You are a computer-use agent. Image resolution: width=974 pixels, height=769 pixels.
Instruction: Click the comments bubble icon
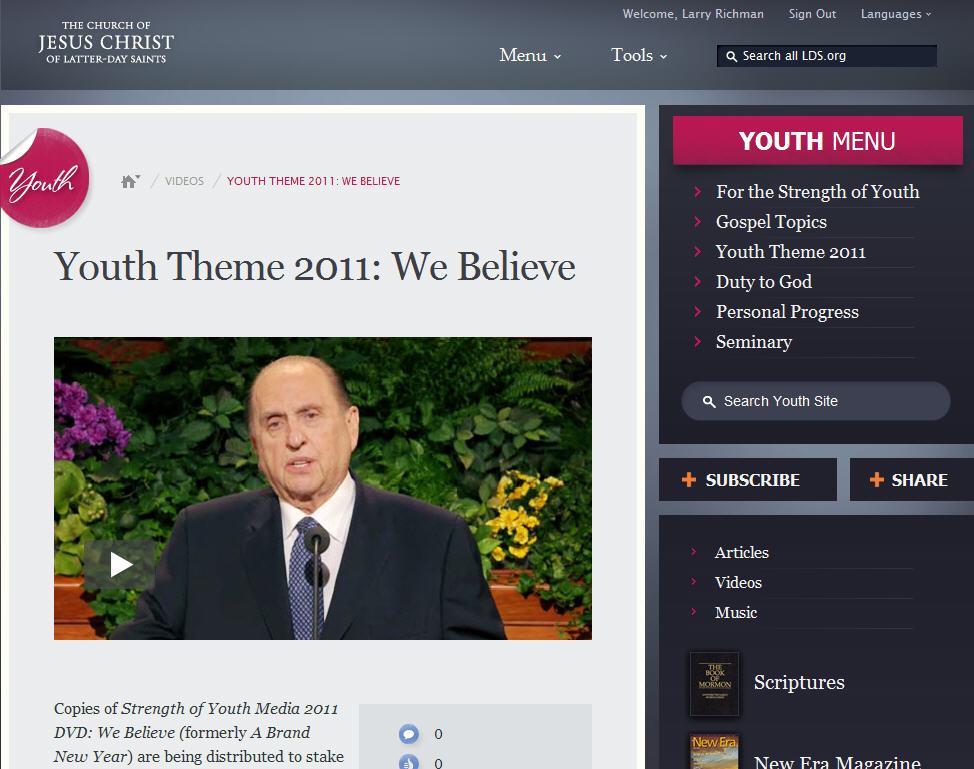point(408,734)
